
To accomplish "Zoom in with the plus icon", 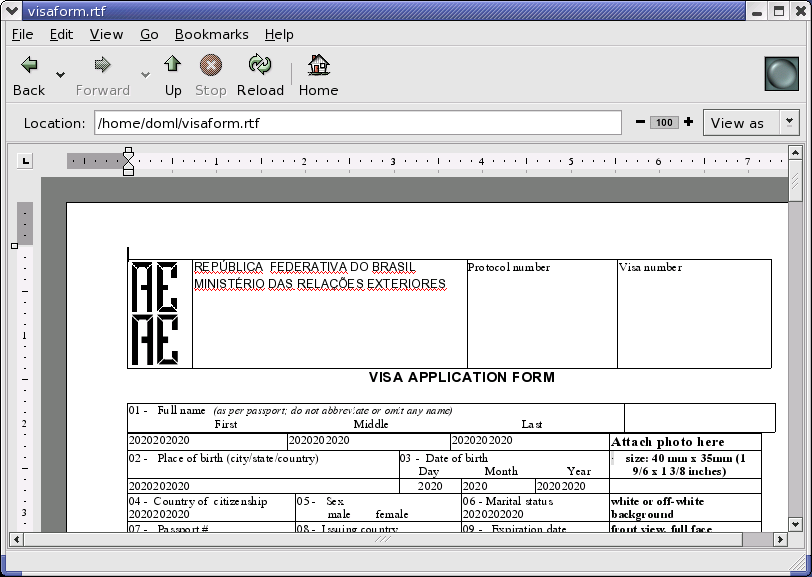I will (x=688, y=123).
